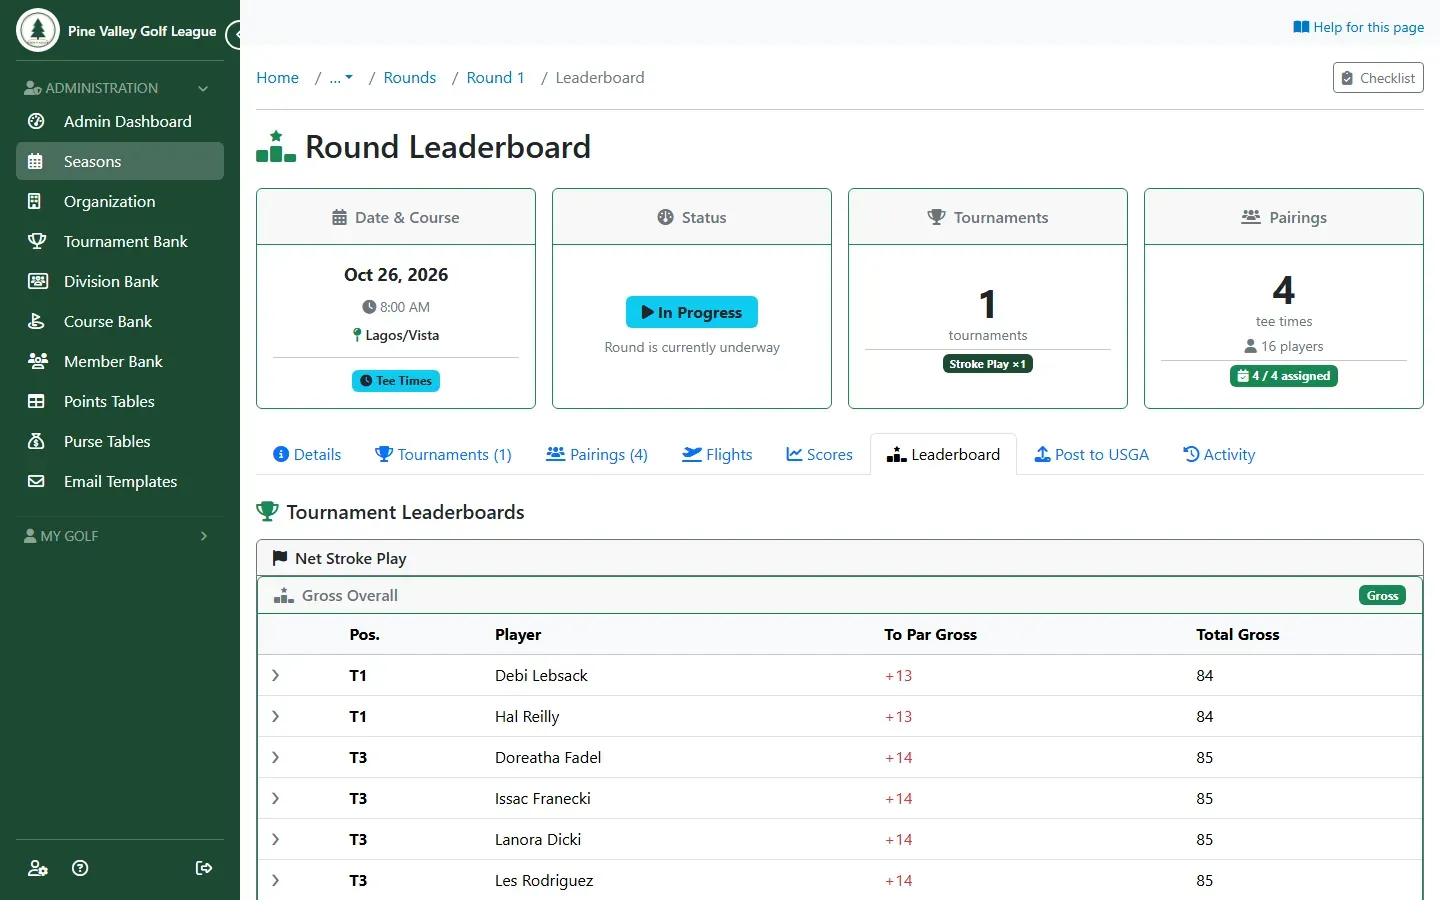Open the Course Bank page
1440x900 pixels.
pos(120,321)
